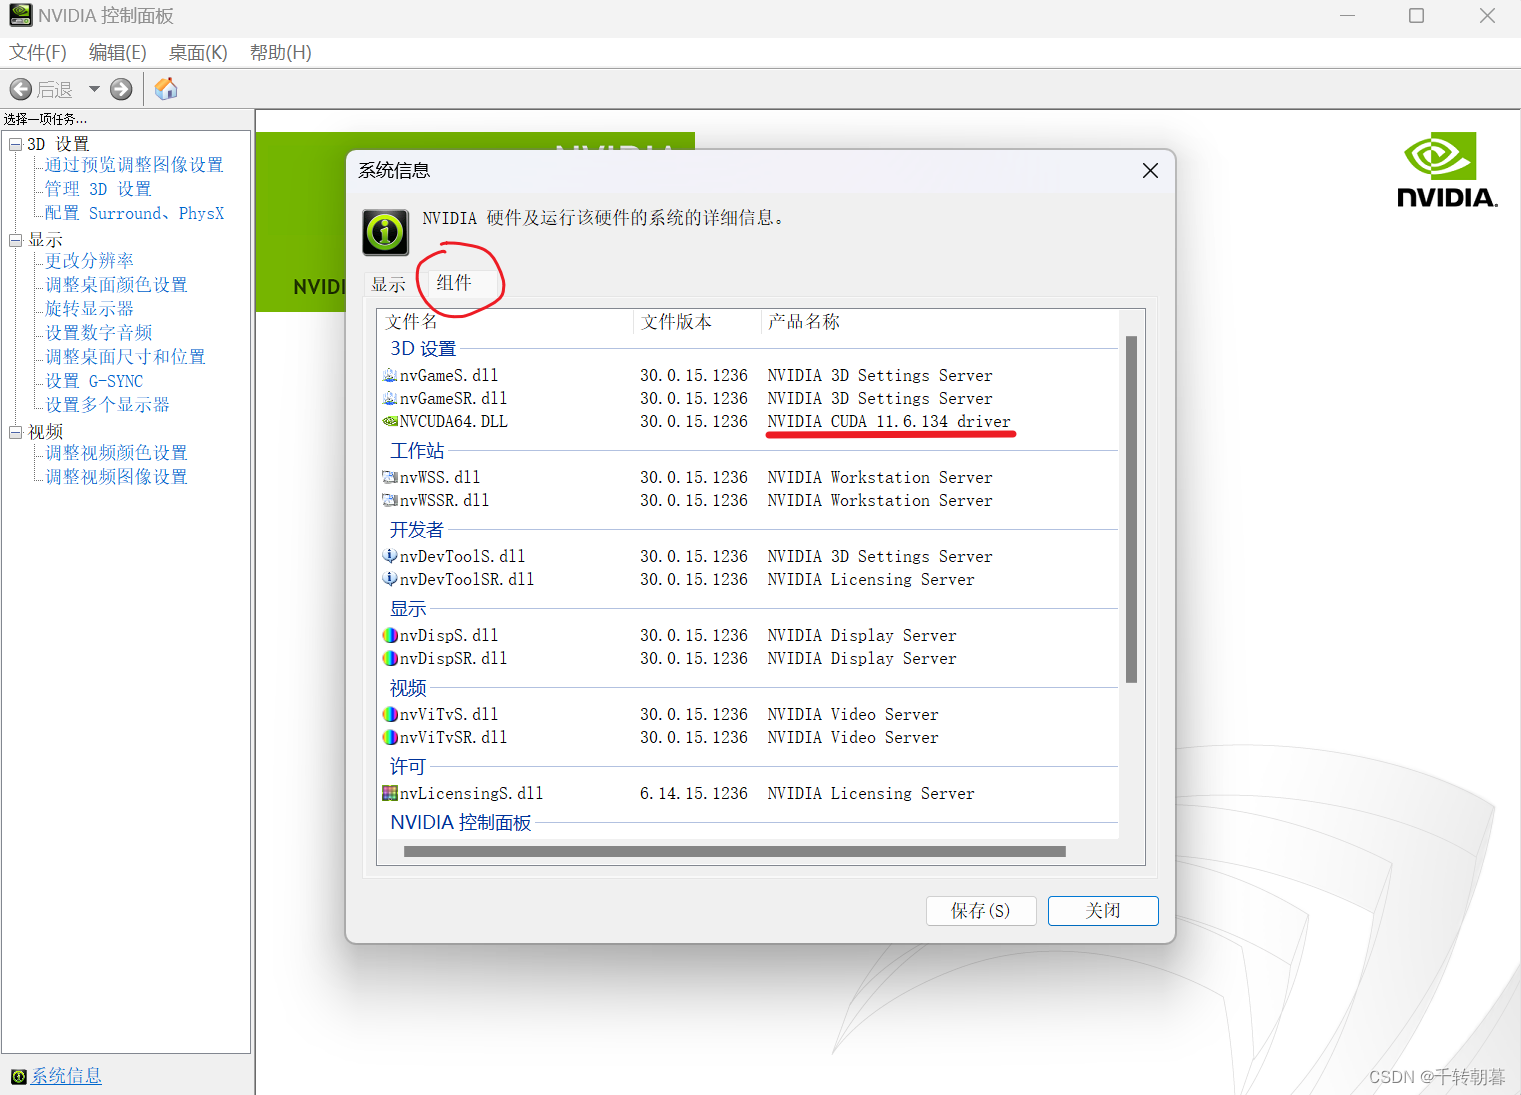
Task: Open the 桌面(K) menu
Action: click(198, 53)
